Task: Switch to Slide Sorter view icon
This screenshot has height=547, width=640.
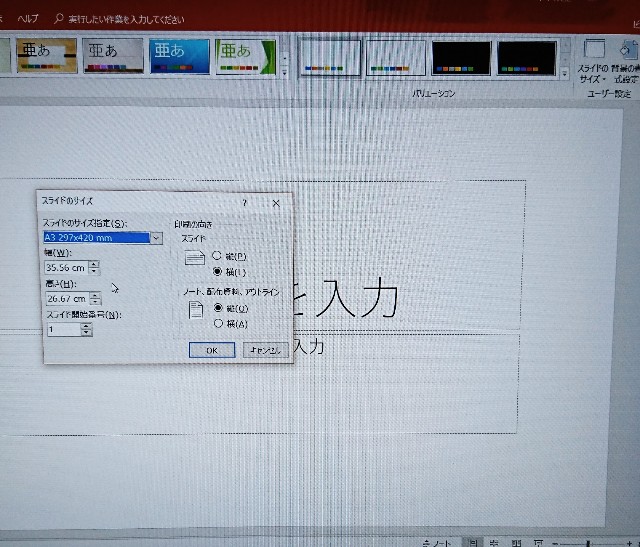Action: coord(494,543)
